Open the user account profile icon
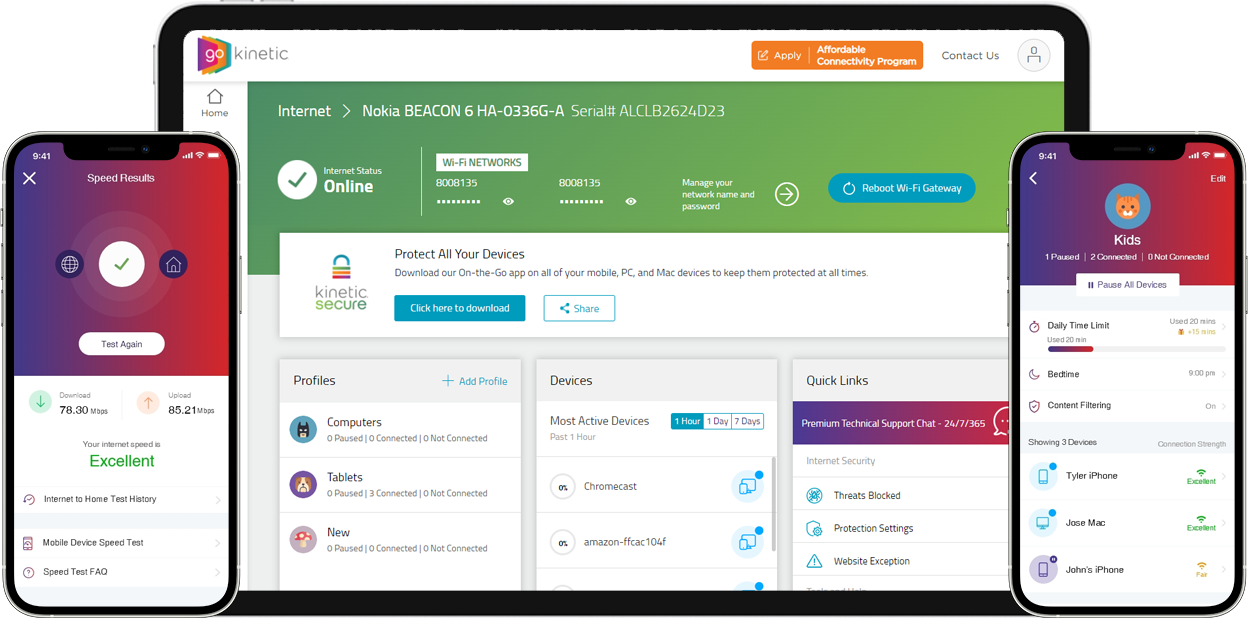 tap(1033, 56)
